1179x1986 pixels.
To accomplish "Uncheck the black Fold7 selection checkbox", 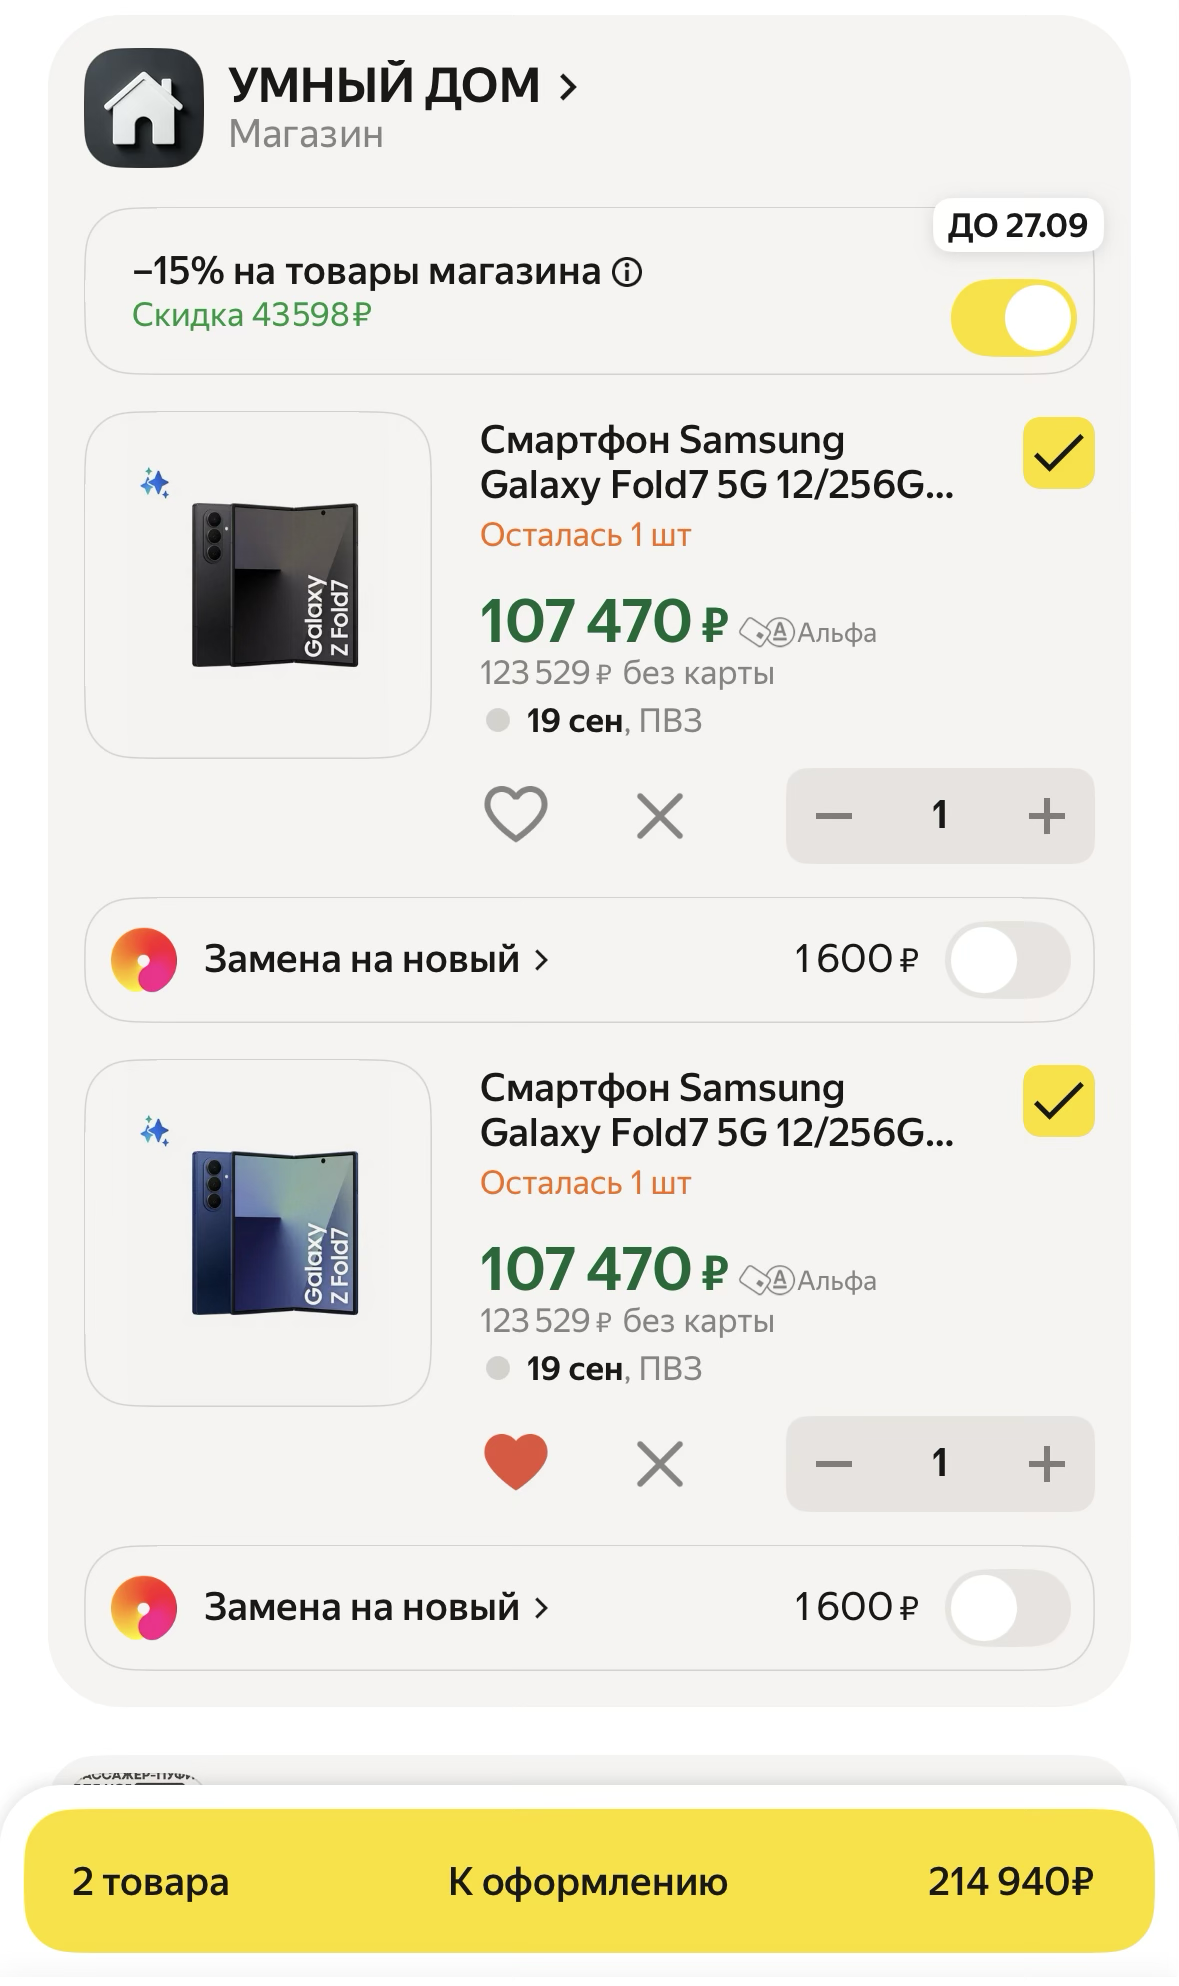I will point(1058,454).
